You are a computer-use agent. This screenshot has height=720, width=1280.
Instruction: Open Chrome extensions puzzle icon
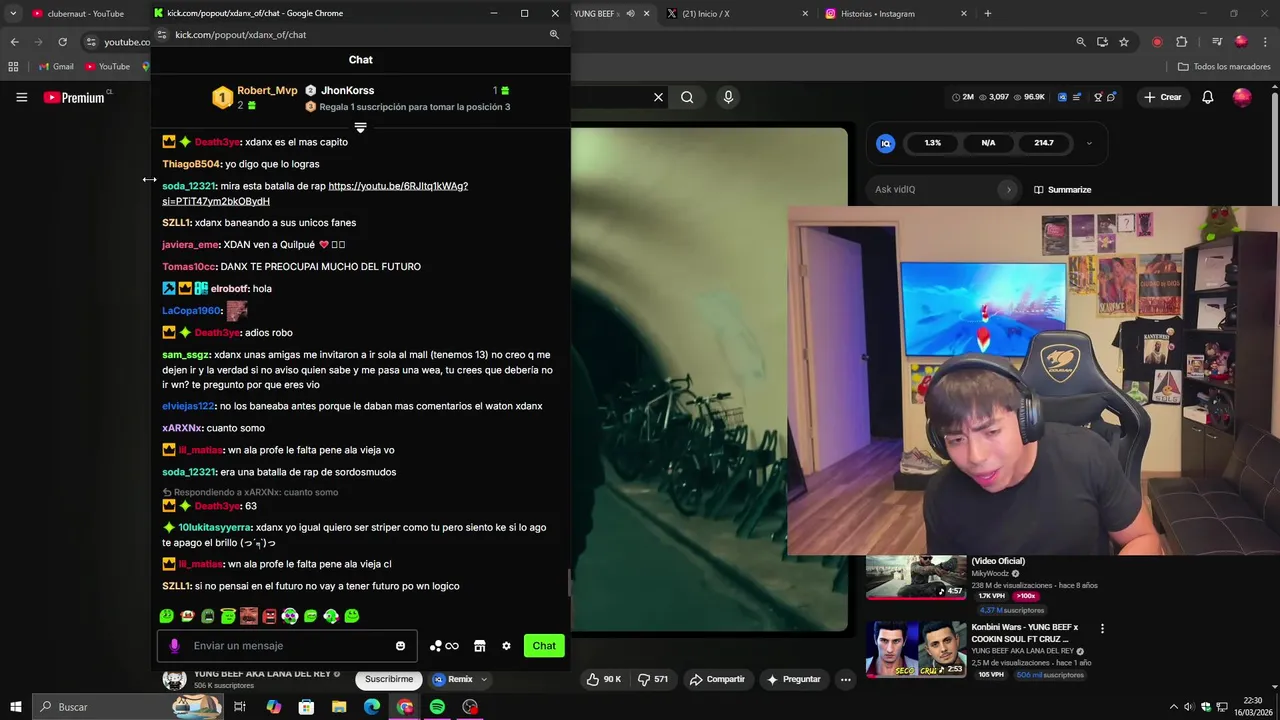click(1182, 42)
